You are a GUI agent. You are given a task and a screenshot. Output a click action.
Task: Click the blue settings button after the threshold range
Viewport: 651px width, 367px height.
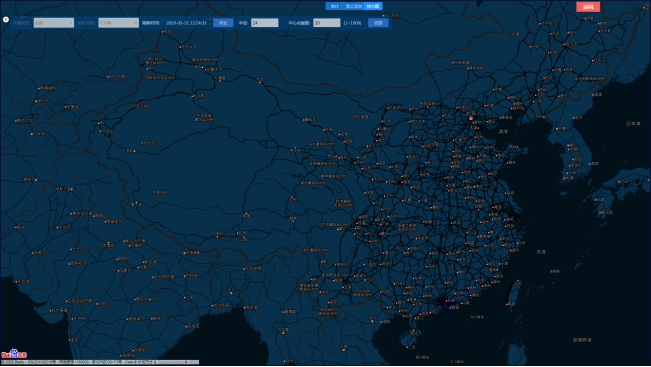(x=378, y=23)
